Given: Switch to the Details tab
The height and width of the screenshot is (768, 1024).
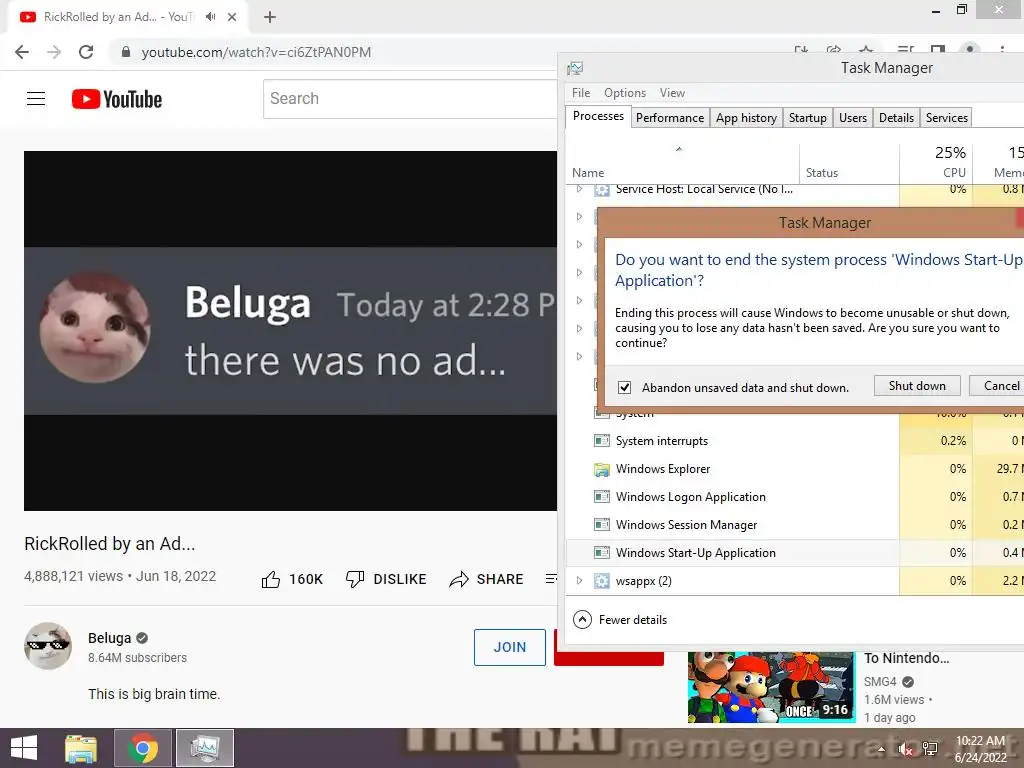Looking at the screenshot, I should (896, 118).
